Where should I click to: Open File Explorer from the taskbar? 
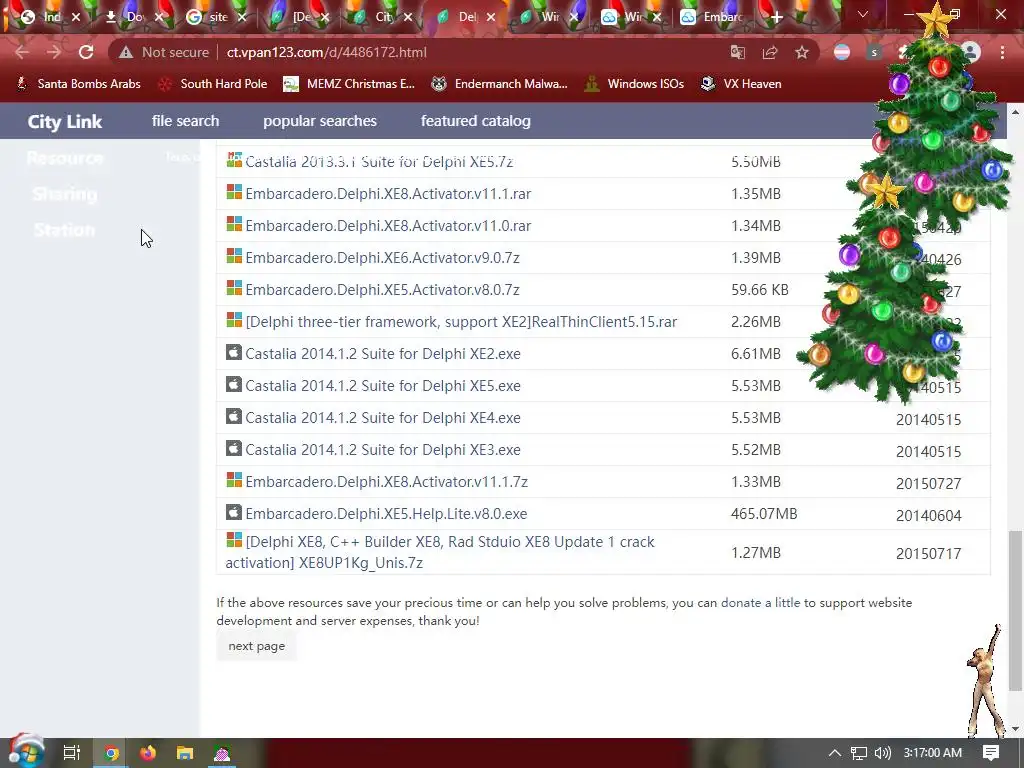coord(185,753)
